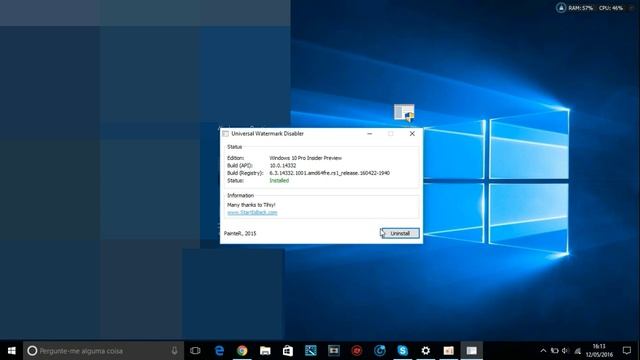Open Skype from the taskbar
Viewport: 640px width, 360px height.
402,351
